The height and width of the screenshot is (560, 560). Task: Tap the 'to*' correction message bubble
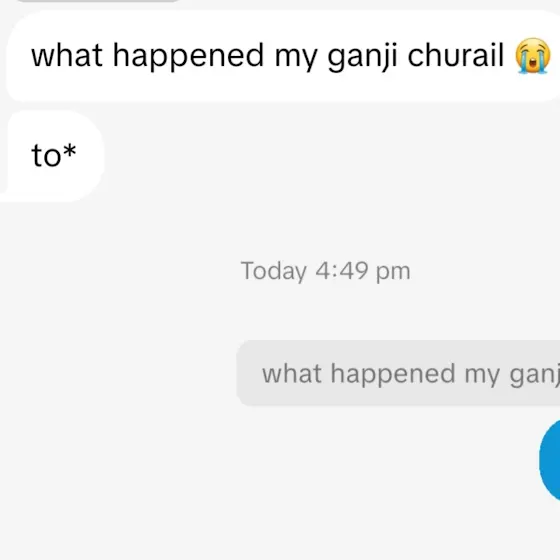point(52,156)
